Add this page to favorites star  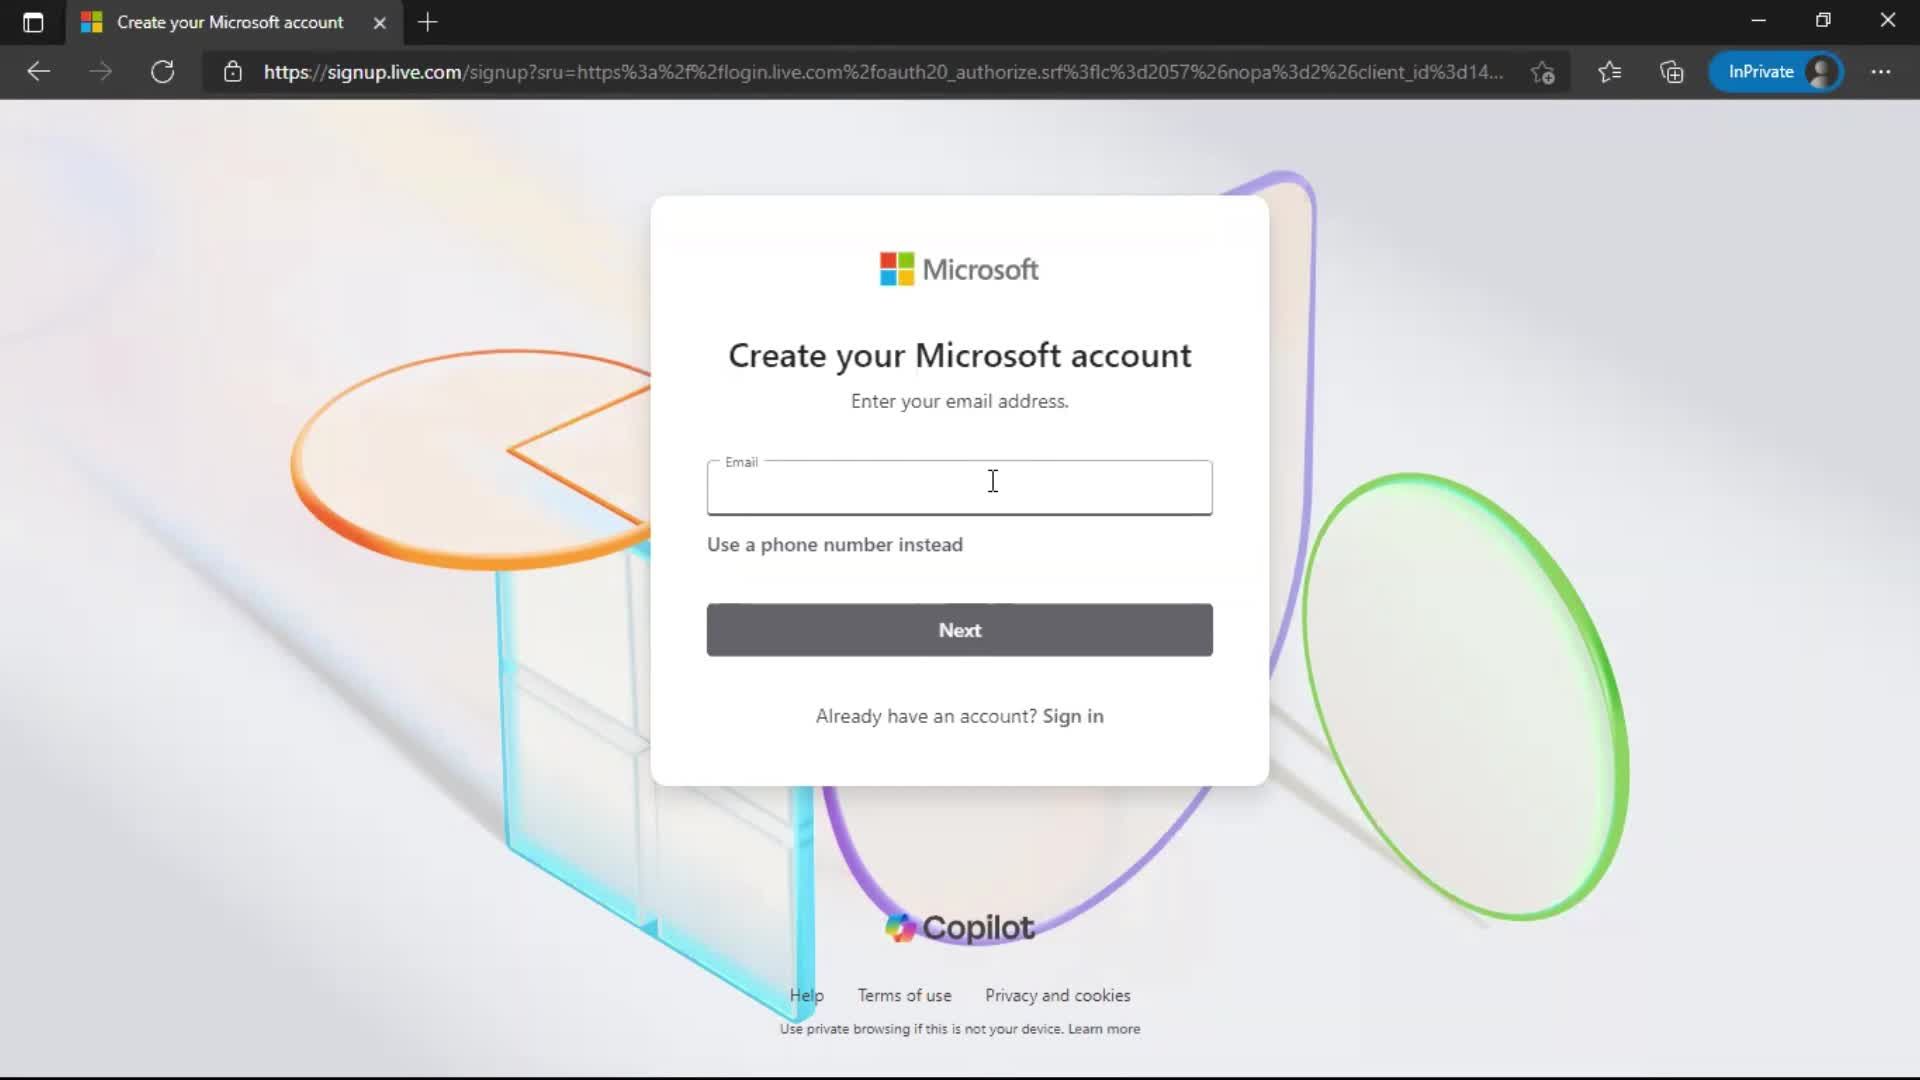click(x=1542, y=72)
